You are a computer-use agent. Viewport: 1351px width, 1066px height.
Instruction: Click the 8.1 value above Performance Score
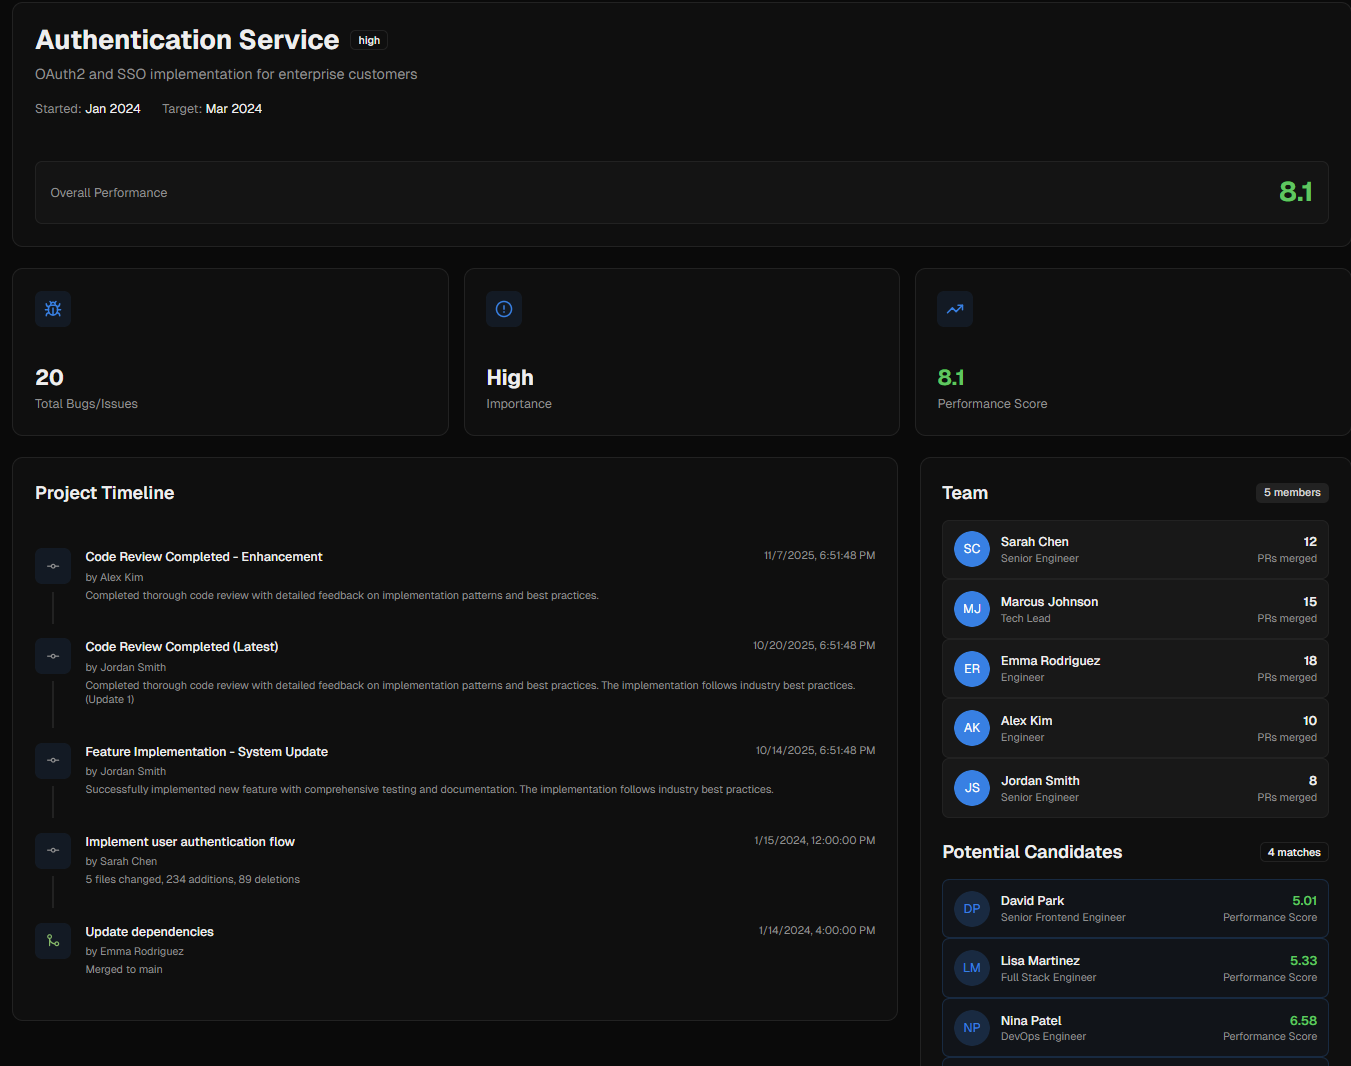point(951,377)
